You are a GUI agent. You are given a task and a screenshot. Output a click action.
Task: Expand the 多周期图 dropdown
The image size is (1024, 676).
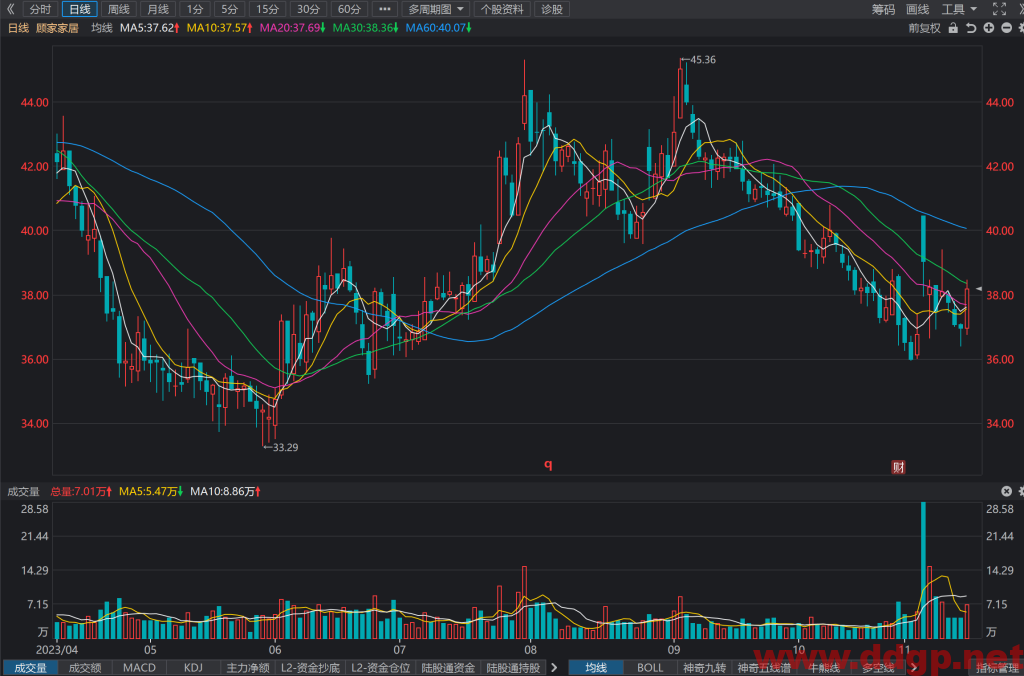coord(436,9)
